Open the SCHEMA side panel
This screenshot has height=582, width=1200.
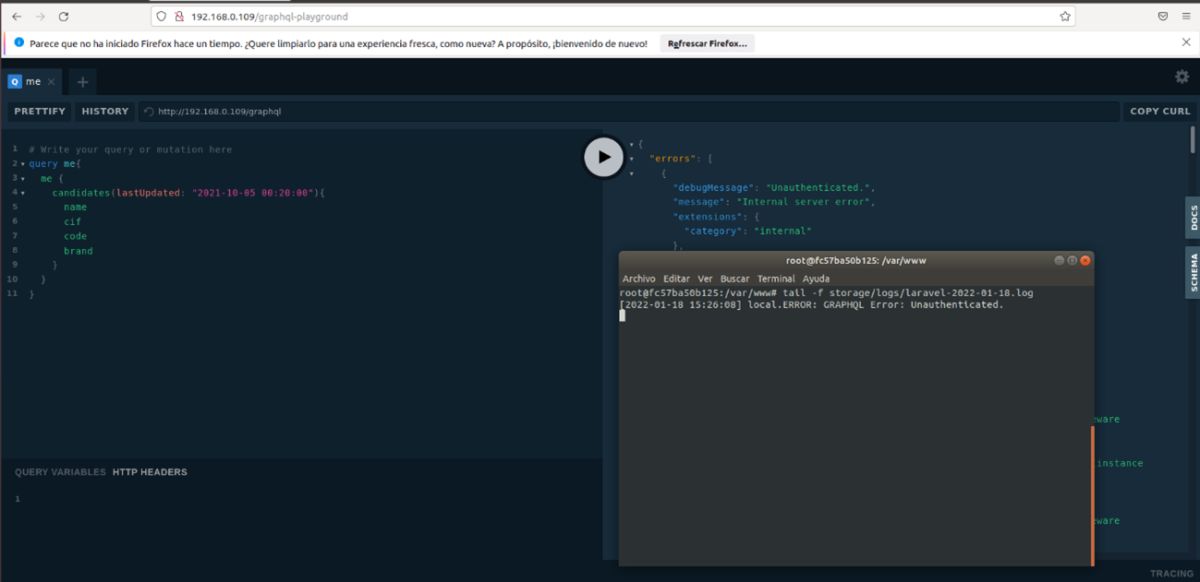[1193, 271]
